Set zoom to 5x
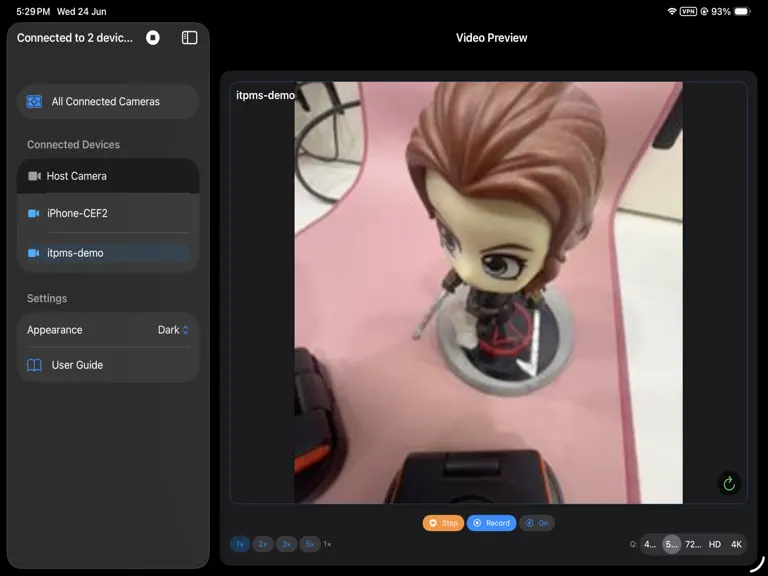 (x=310, y=544)
